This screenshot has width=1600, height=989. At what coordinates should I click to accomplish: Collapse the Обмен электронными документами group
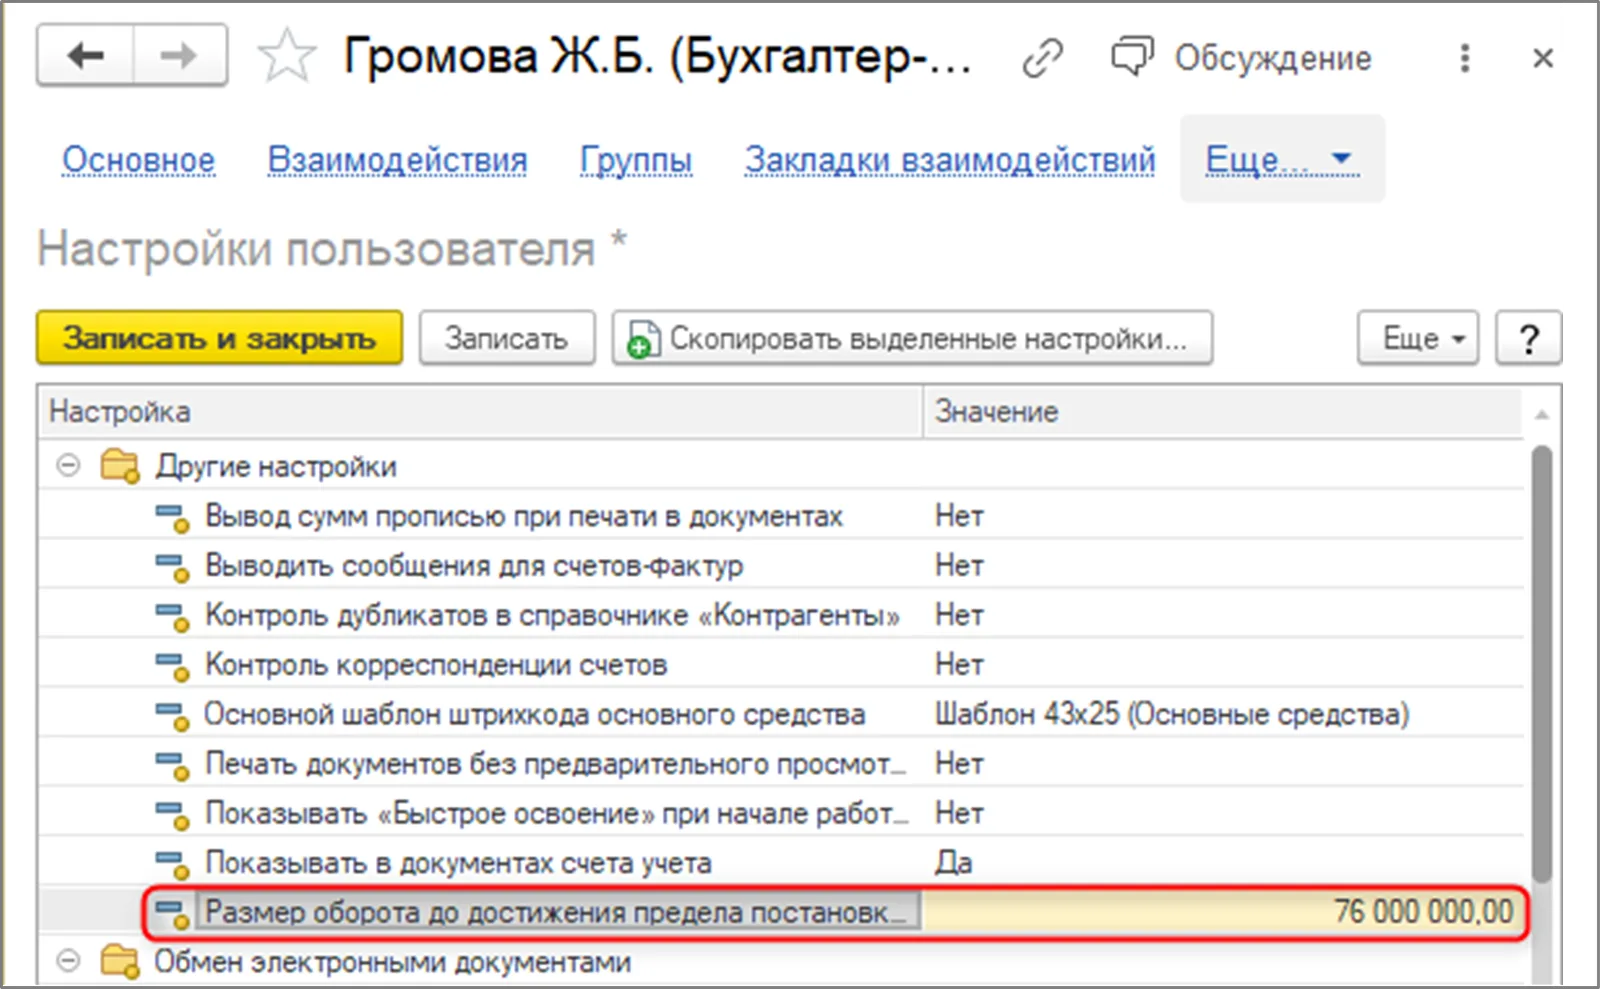(x=68, y=961)
